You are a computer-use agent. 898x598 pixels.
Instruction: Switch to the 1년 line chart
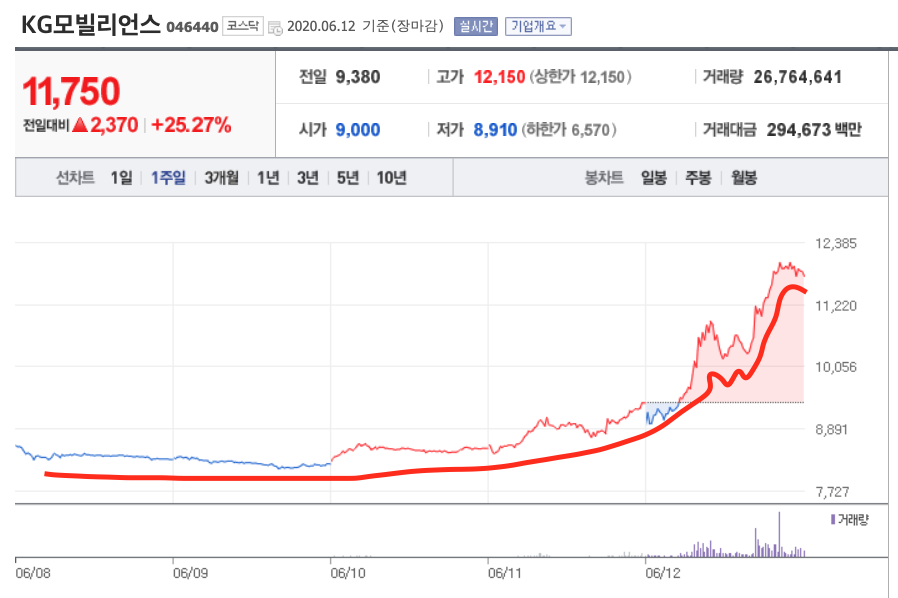[x=268, y=178]
